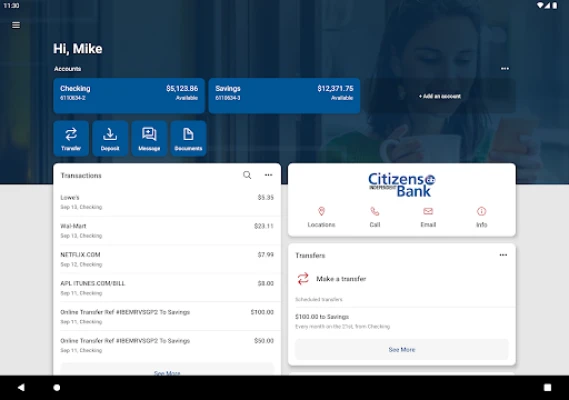Image resolution: width=569 pixels, height=400 pixels.
Task: Search transactions with the magnifier icon
Action: click(x=247, y=175)
